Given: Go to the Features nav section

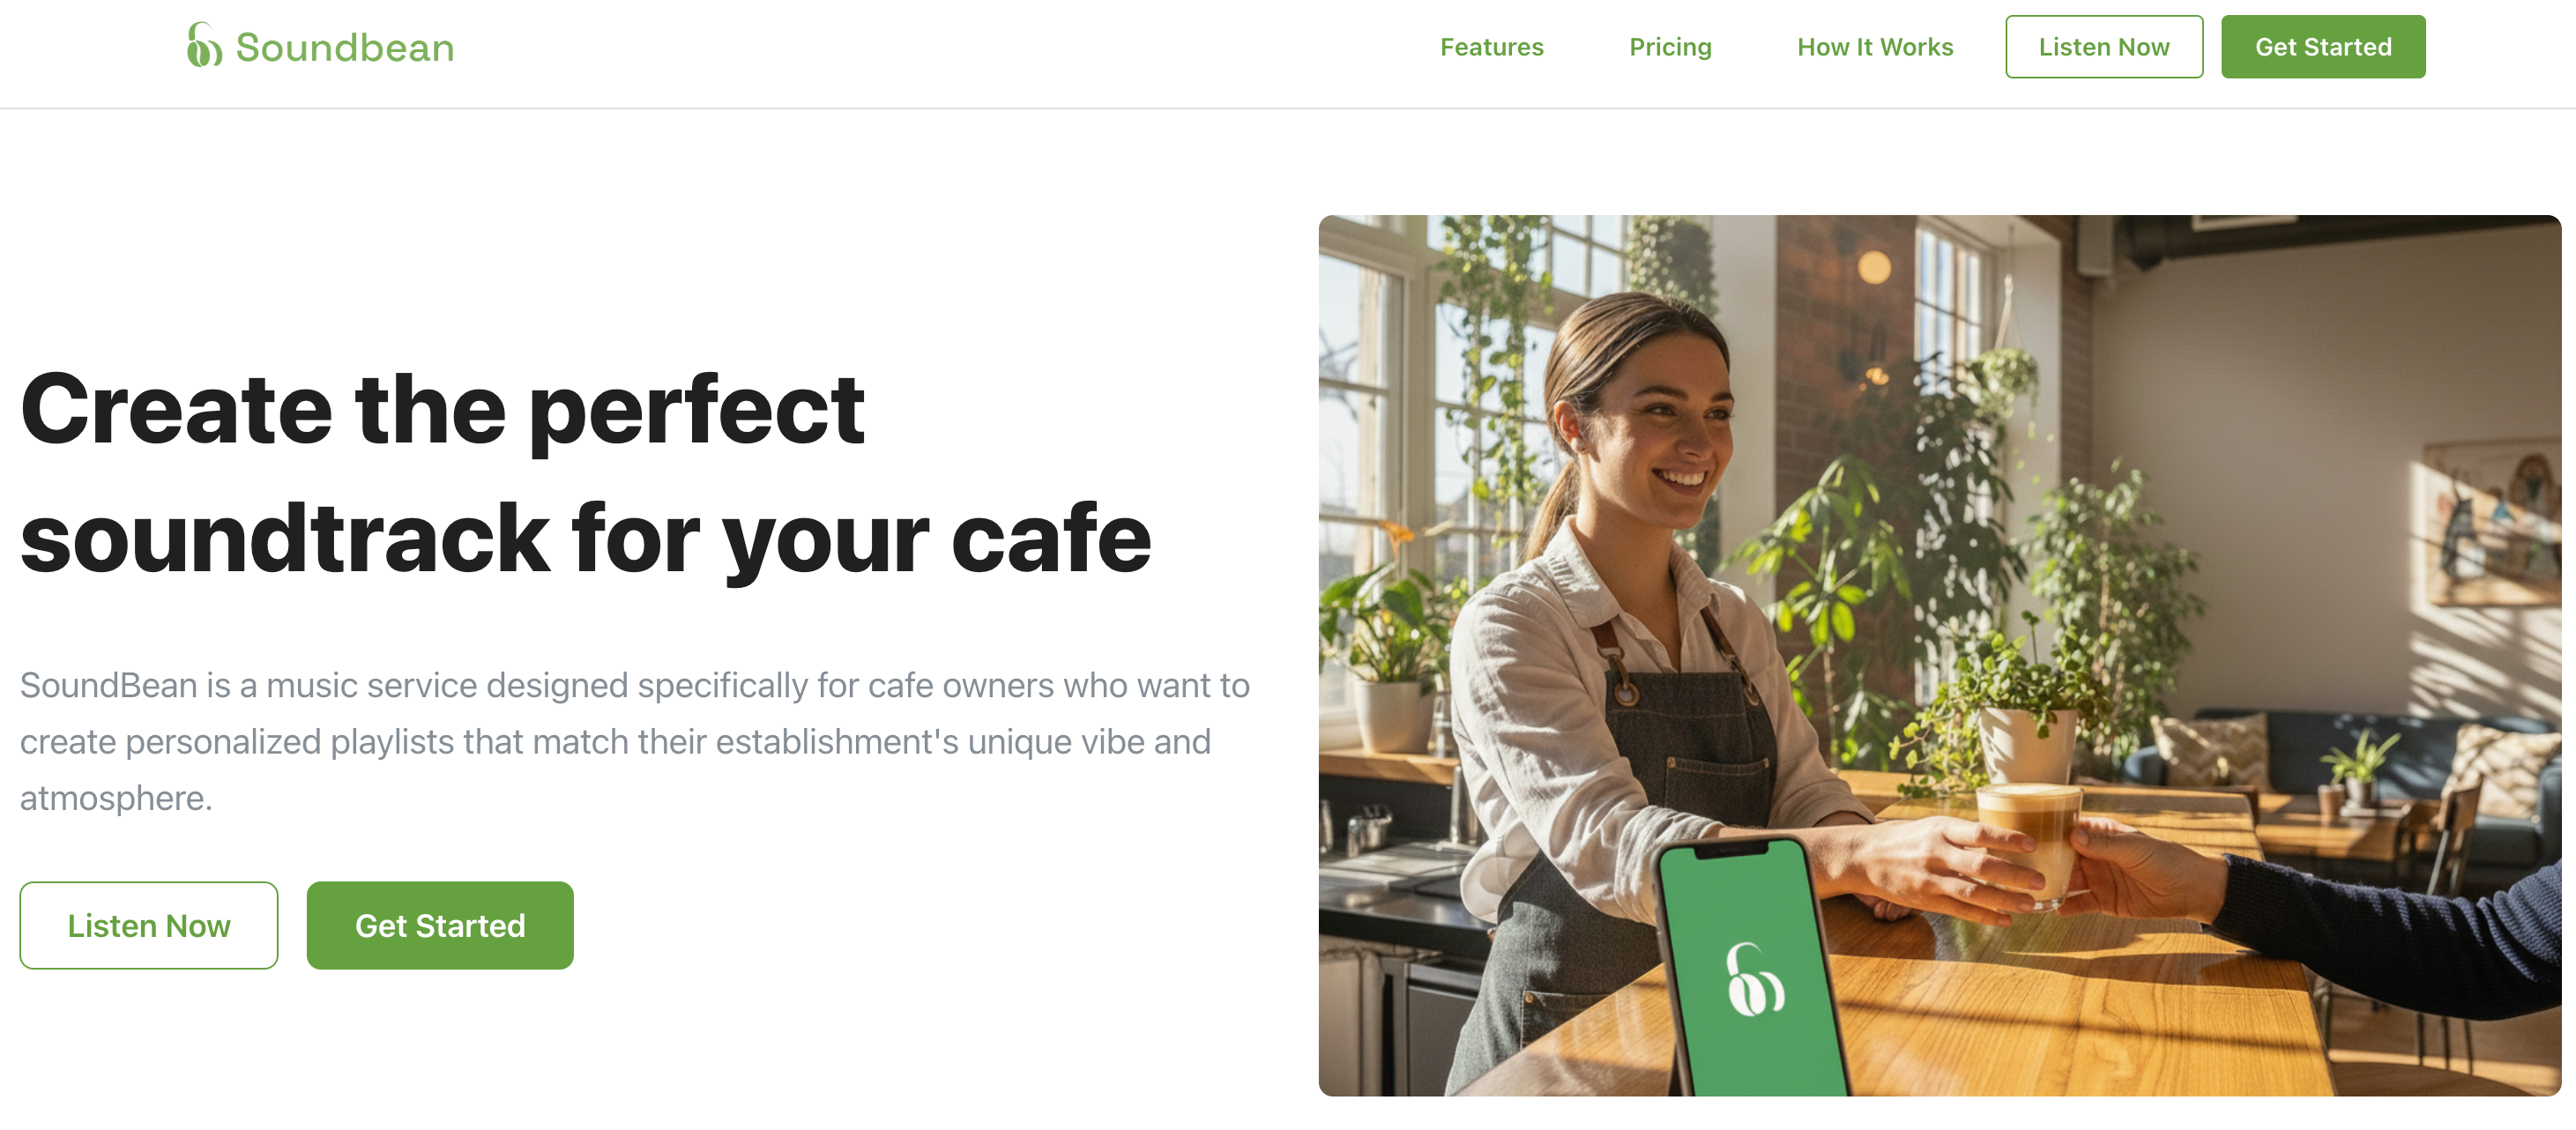Looking at the screenshot, I should click(x=1491, y=47).
